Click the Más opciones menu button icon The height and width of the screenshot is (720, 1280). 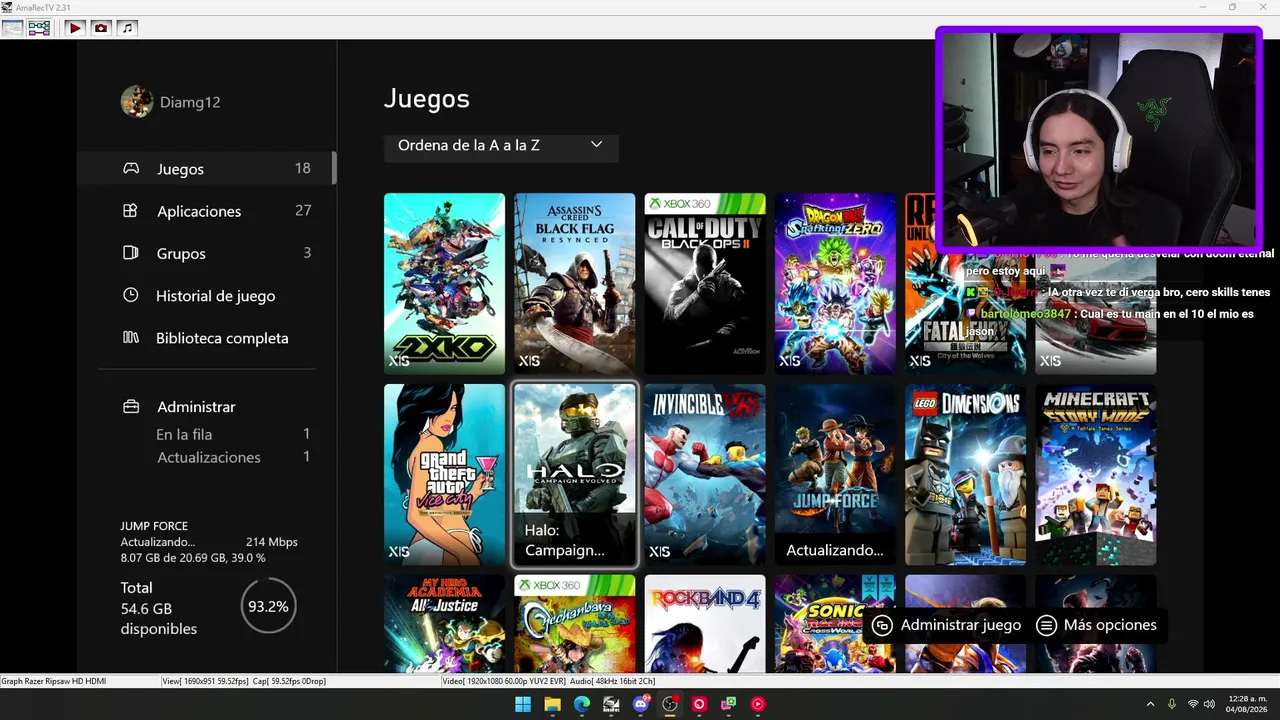click(1046, 625)
